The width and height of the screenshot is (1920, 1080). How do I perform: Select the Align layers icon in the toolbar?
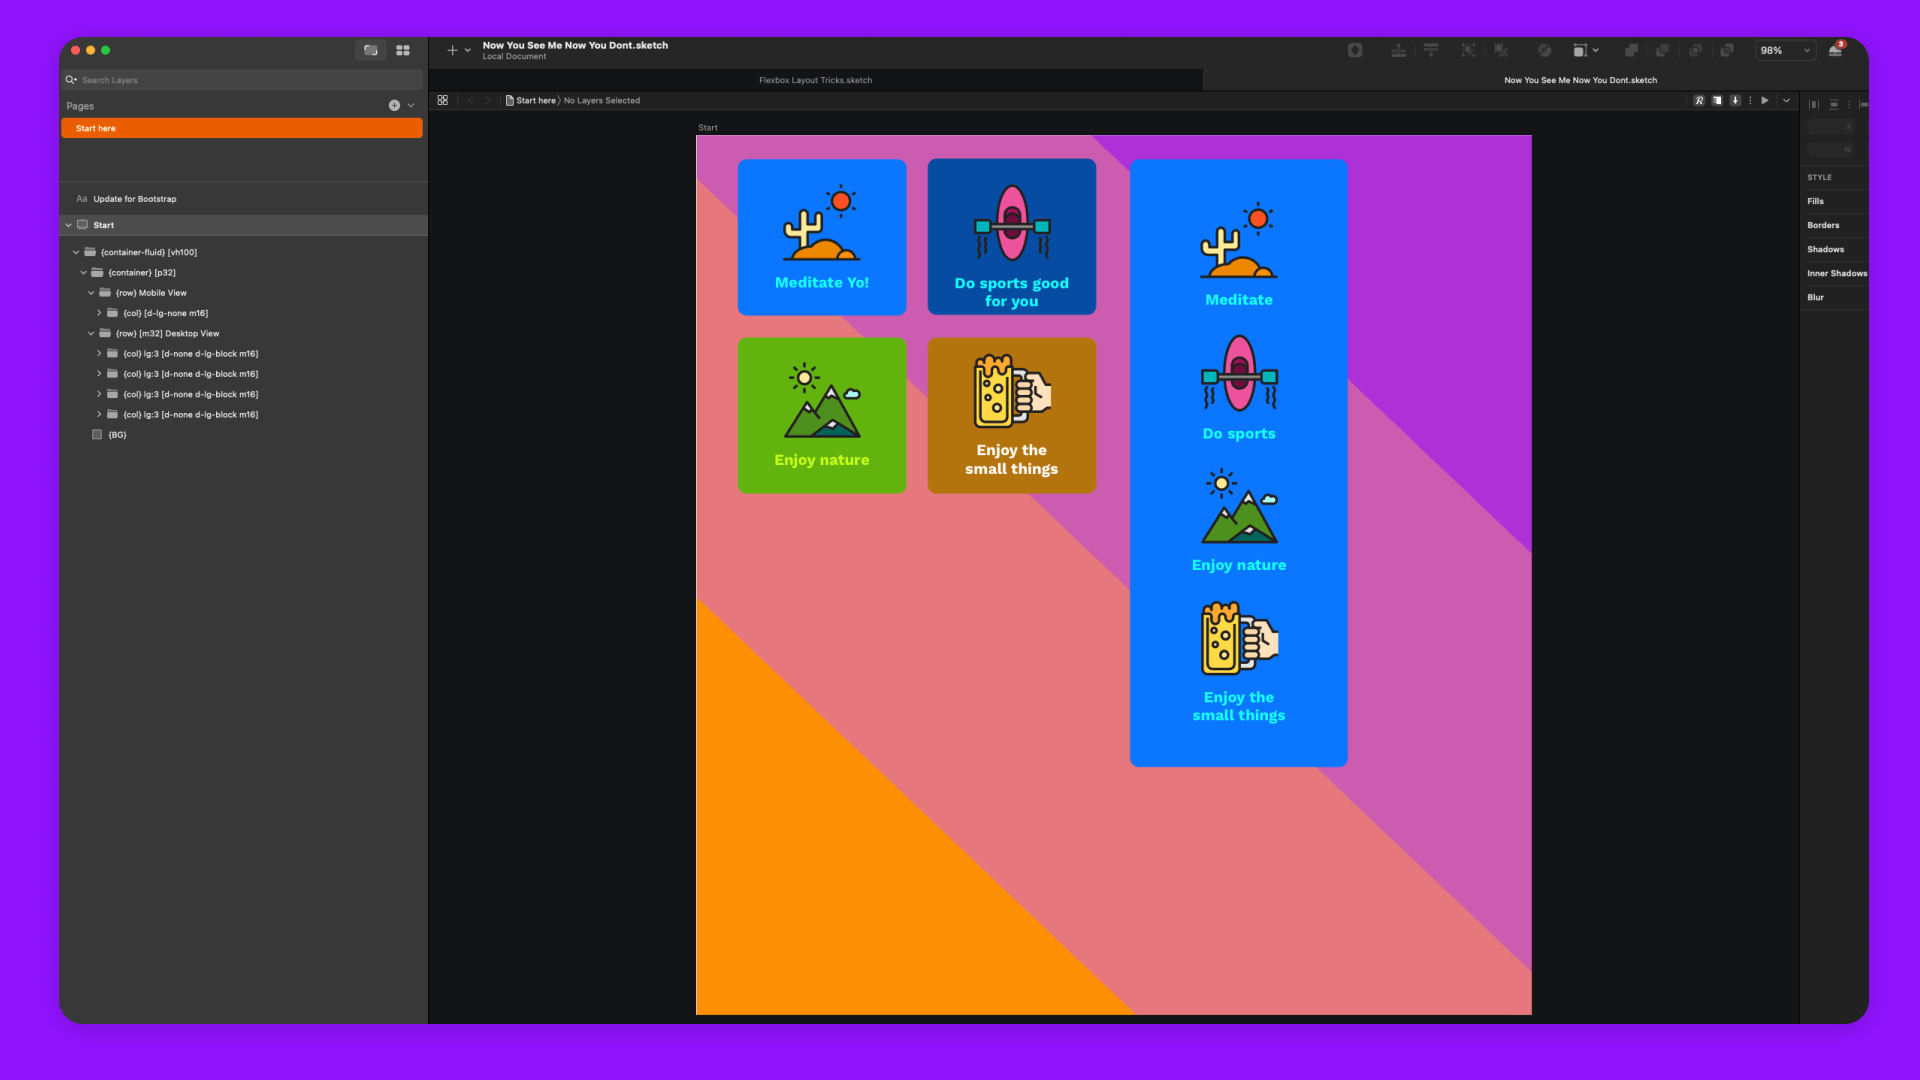click(1431, 50)
